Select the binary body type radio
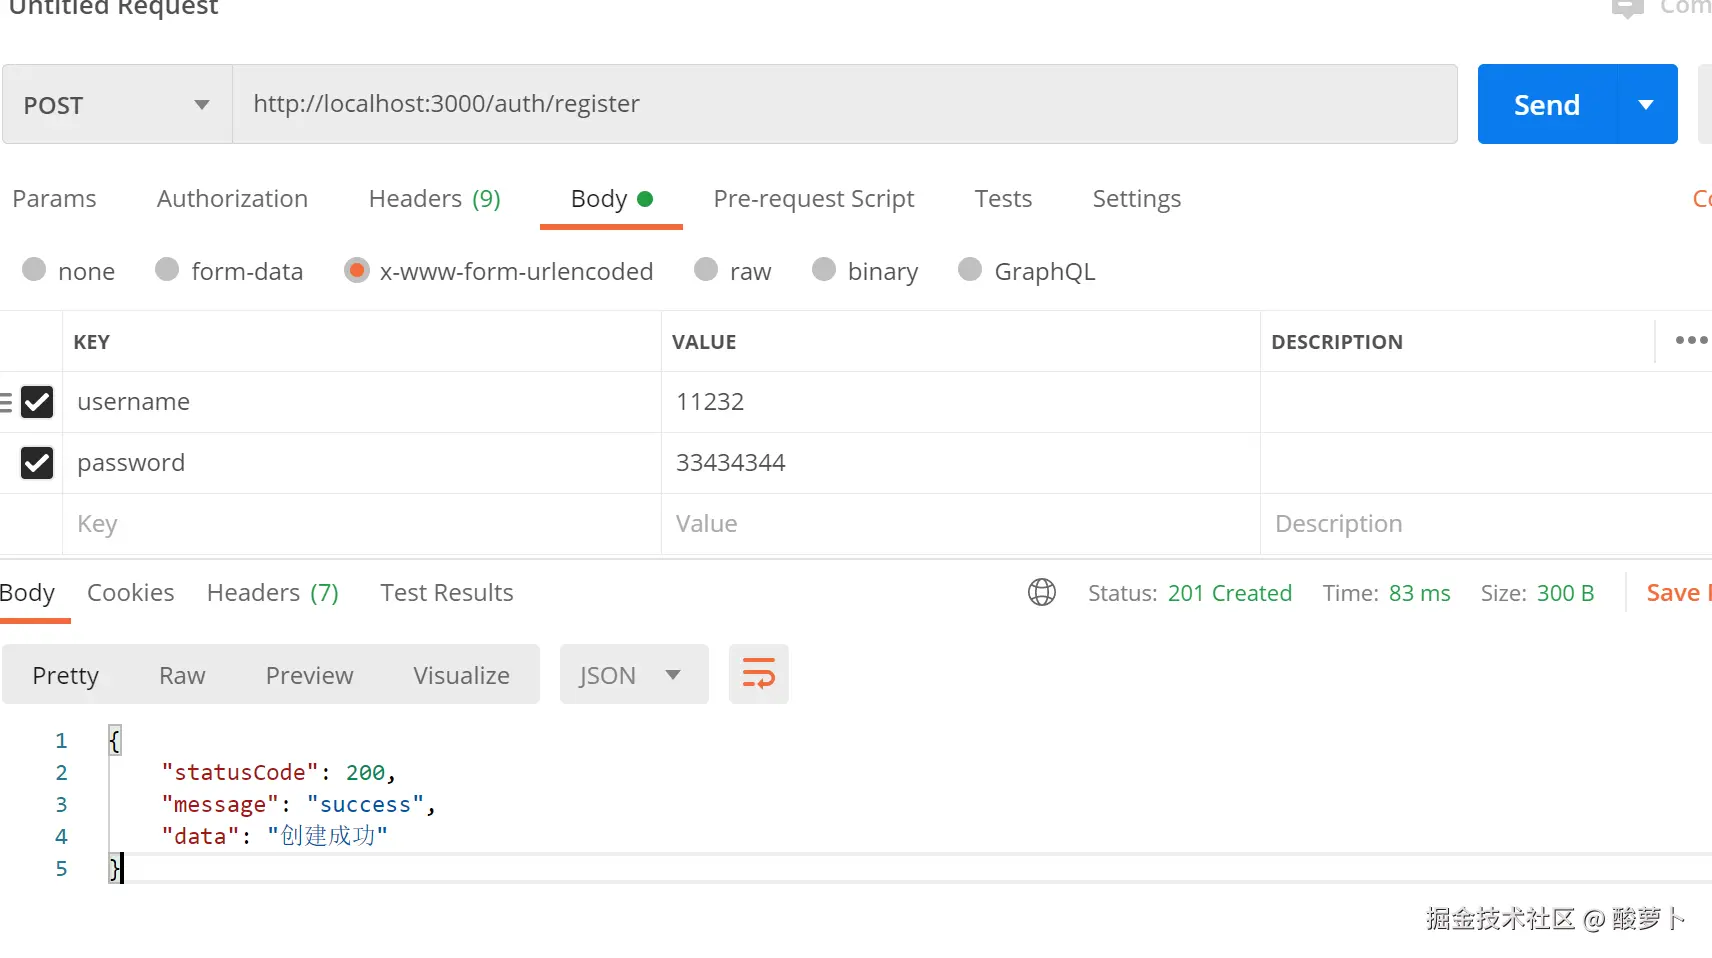This screenshot has width=1712, height=958. (824, 270)
